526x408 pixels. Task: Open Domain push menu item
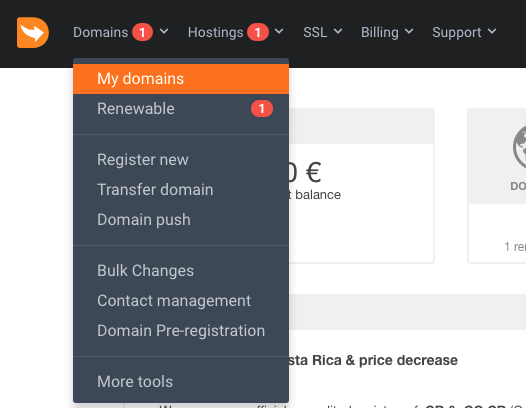point(181,220)
